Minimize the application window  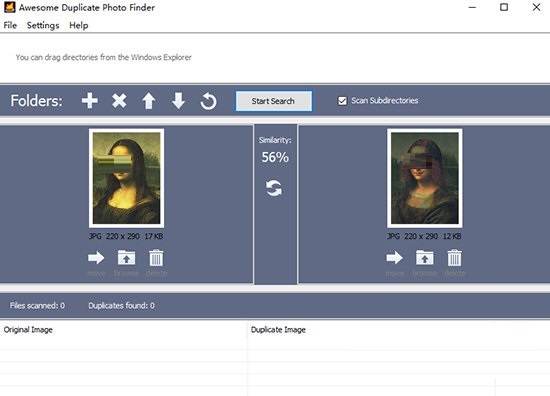[x=472, y=7]
